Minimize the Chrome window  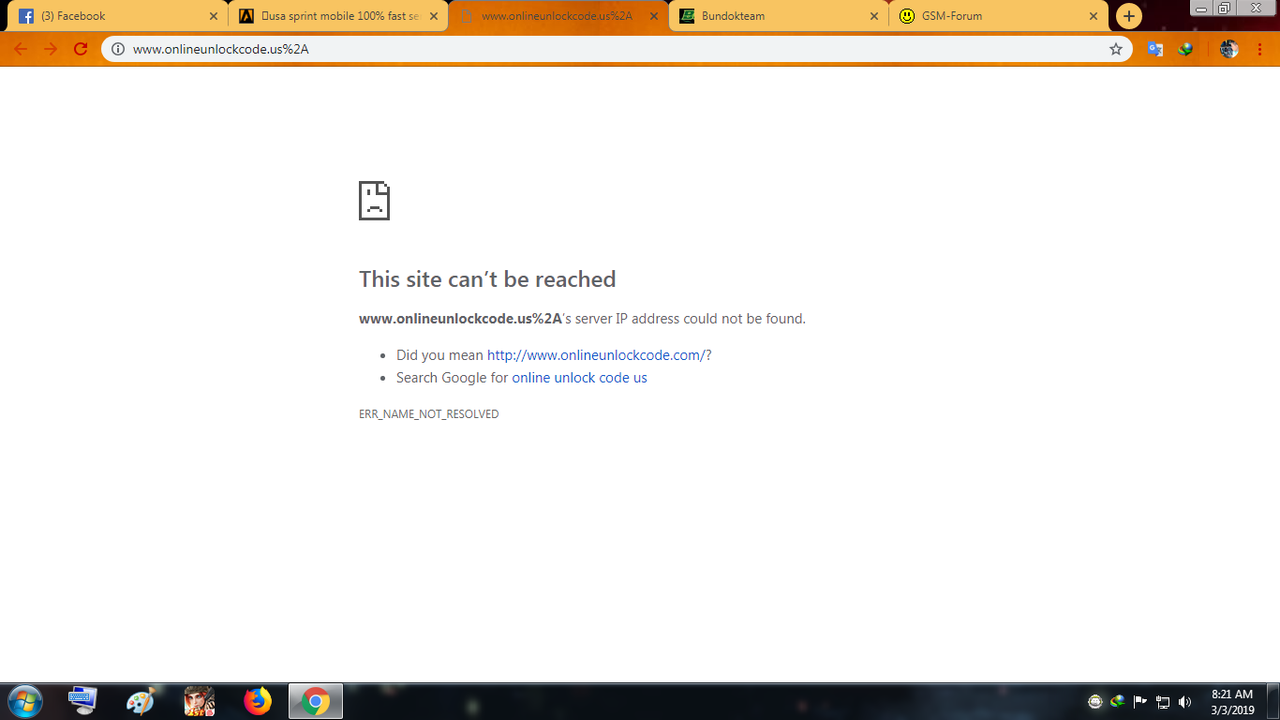coord(1201,7)
